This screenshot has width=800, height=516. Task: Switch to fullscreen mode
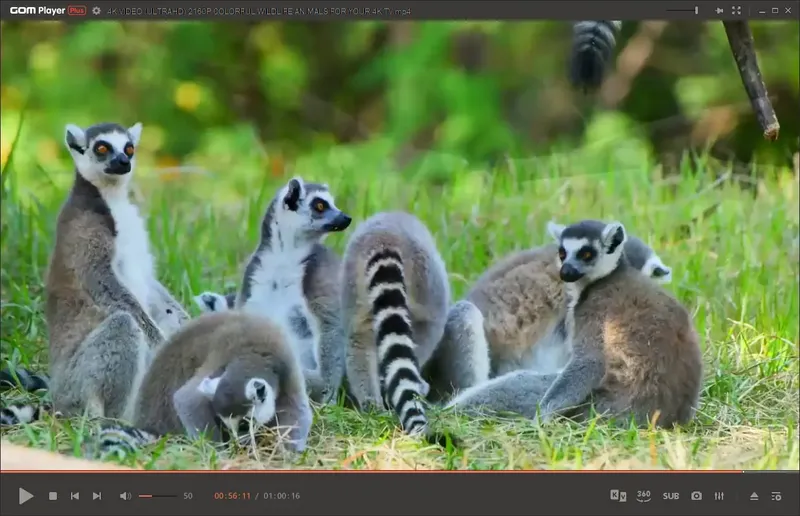736,10
